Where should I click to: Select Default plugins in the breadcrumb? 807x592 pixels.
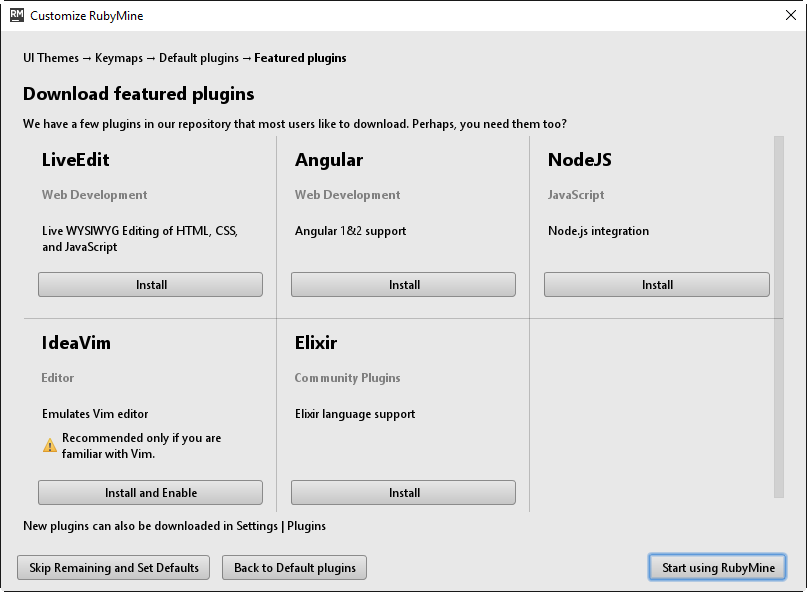[x=199, y=58]
